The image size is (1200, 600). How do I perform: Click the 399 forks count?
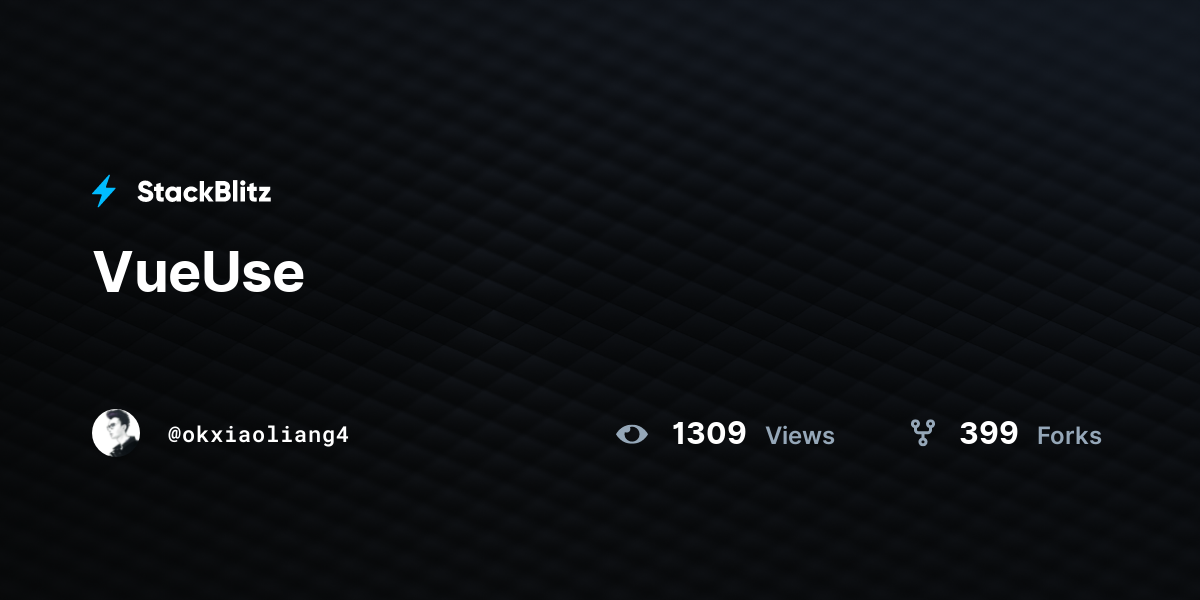click(x=989, y=434)
